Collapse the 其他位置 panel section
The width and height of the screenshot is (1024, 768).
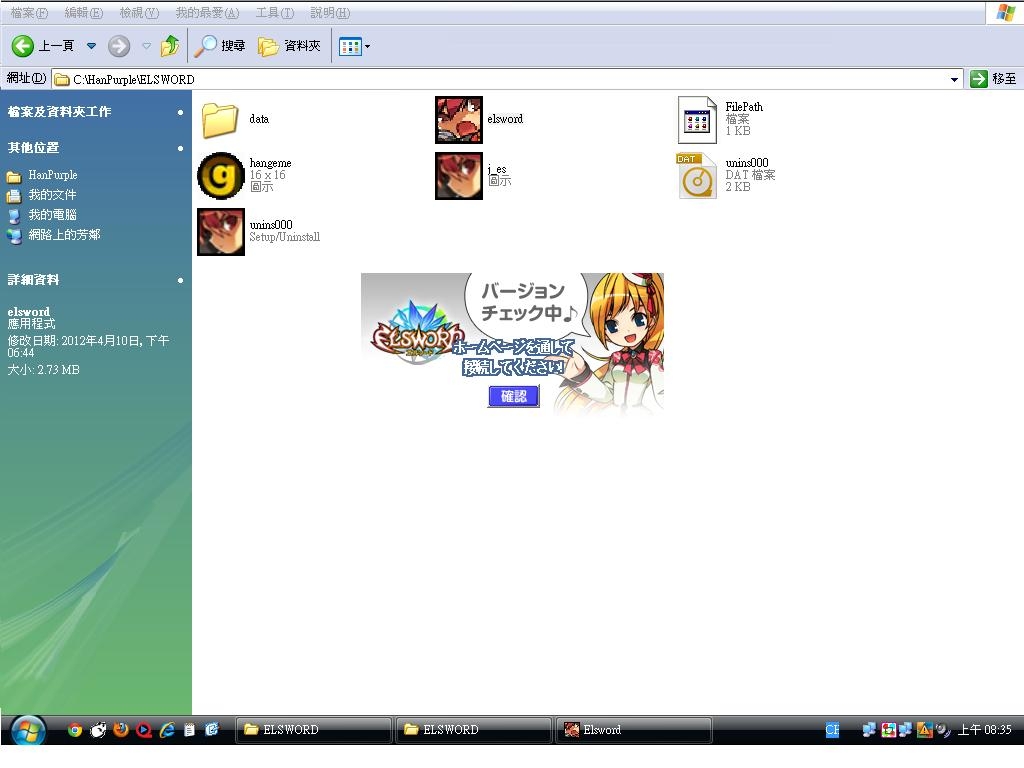180,148
